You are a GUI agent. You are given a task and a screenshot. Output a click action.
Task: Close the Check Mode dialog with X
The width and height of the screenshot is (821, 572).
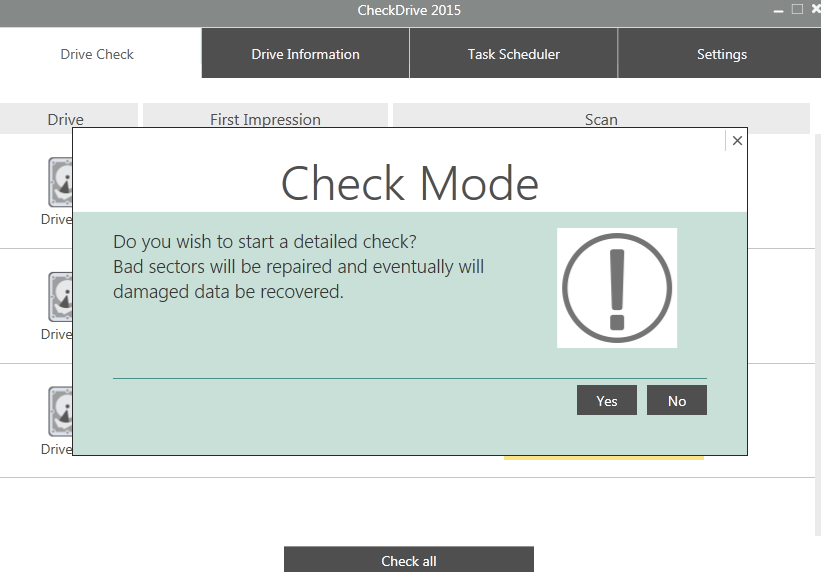click(737, 141)
